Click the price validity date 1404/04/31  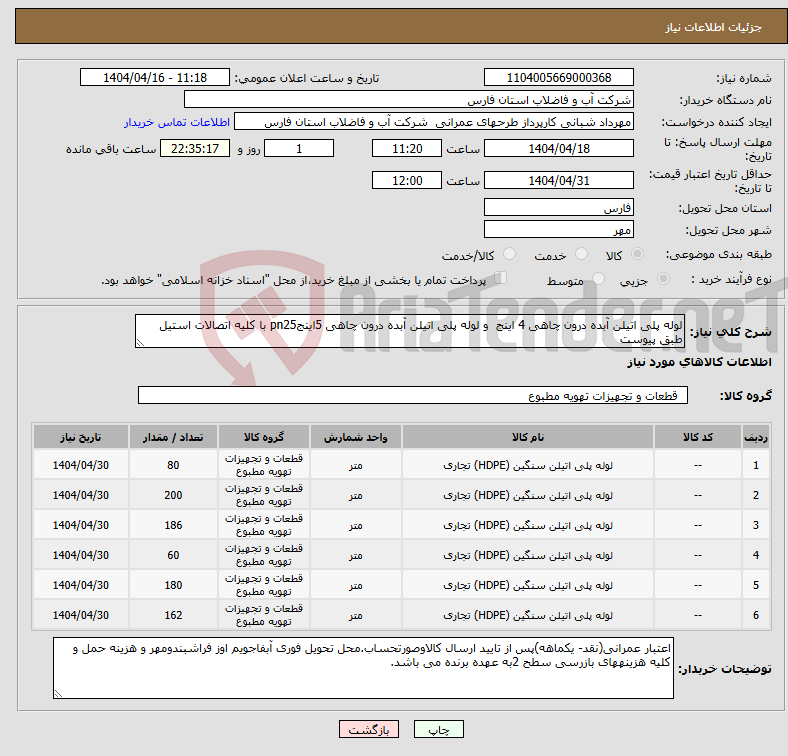(559, 180)
